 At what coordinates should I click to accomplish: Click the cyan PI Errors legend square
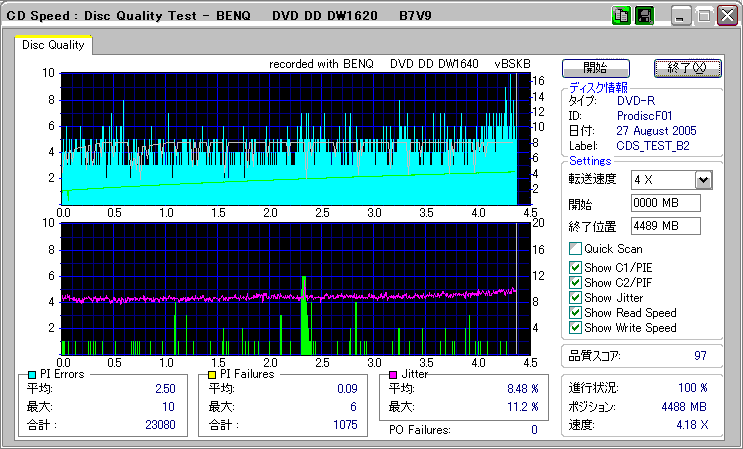point(33,374)
